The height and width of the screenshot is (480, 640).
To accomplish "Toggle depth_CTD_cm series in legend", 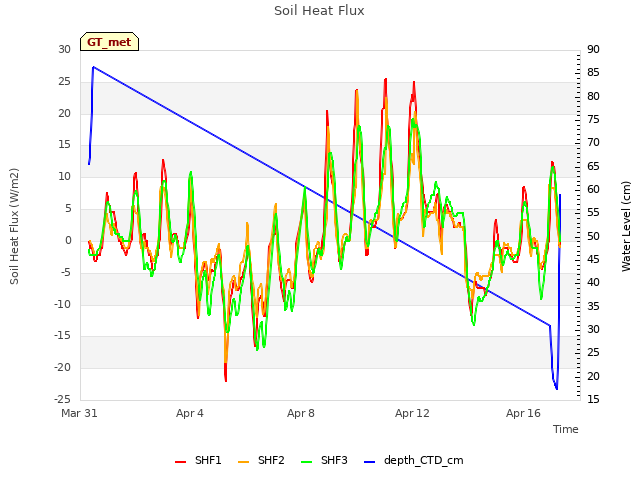I will coord(413,460).
